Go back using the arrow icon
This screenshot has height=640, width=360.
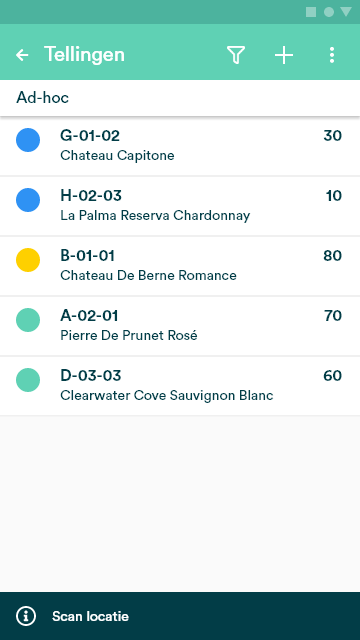point(22,55)
